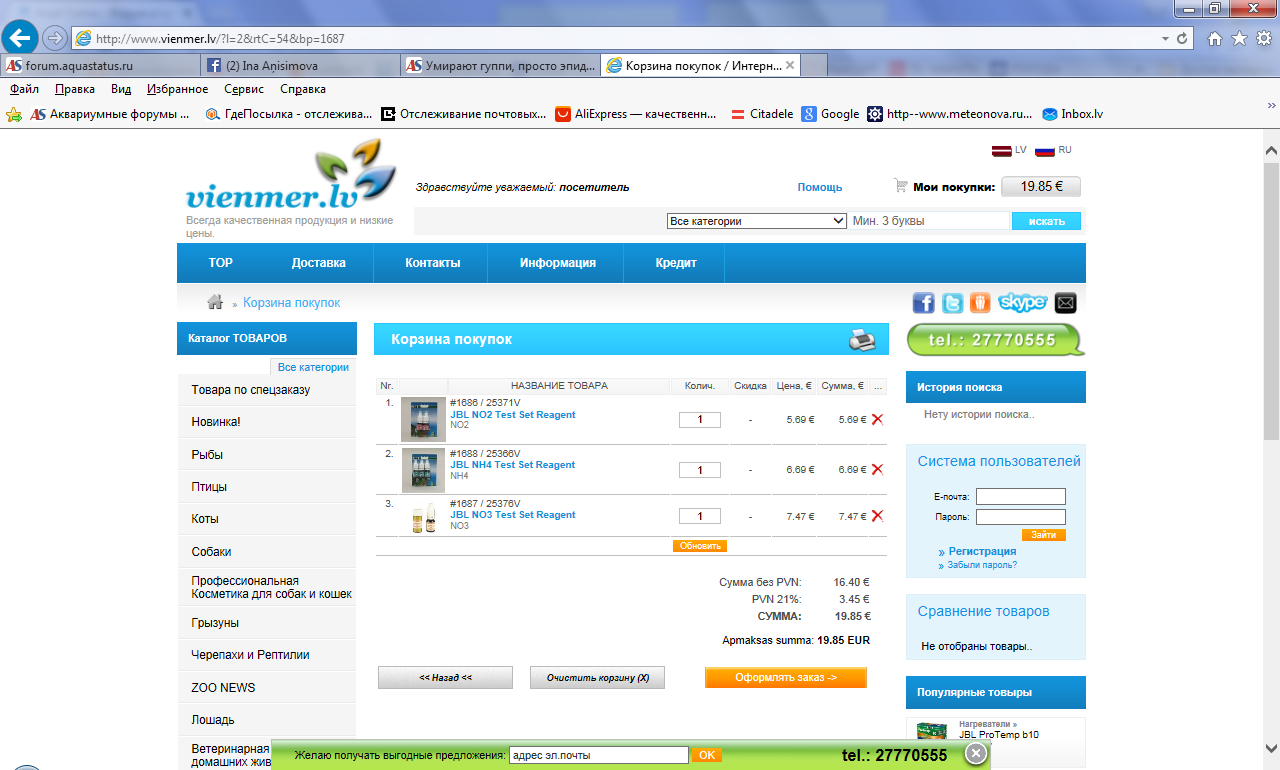Open Правка menu
The width and height of the screenshot is (1280, 770).
click(75, 89)
